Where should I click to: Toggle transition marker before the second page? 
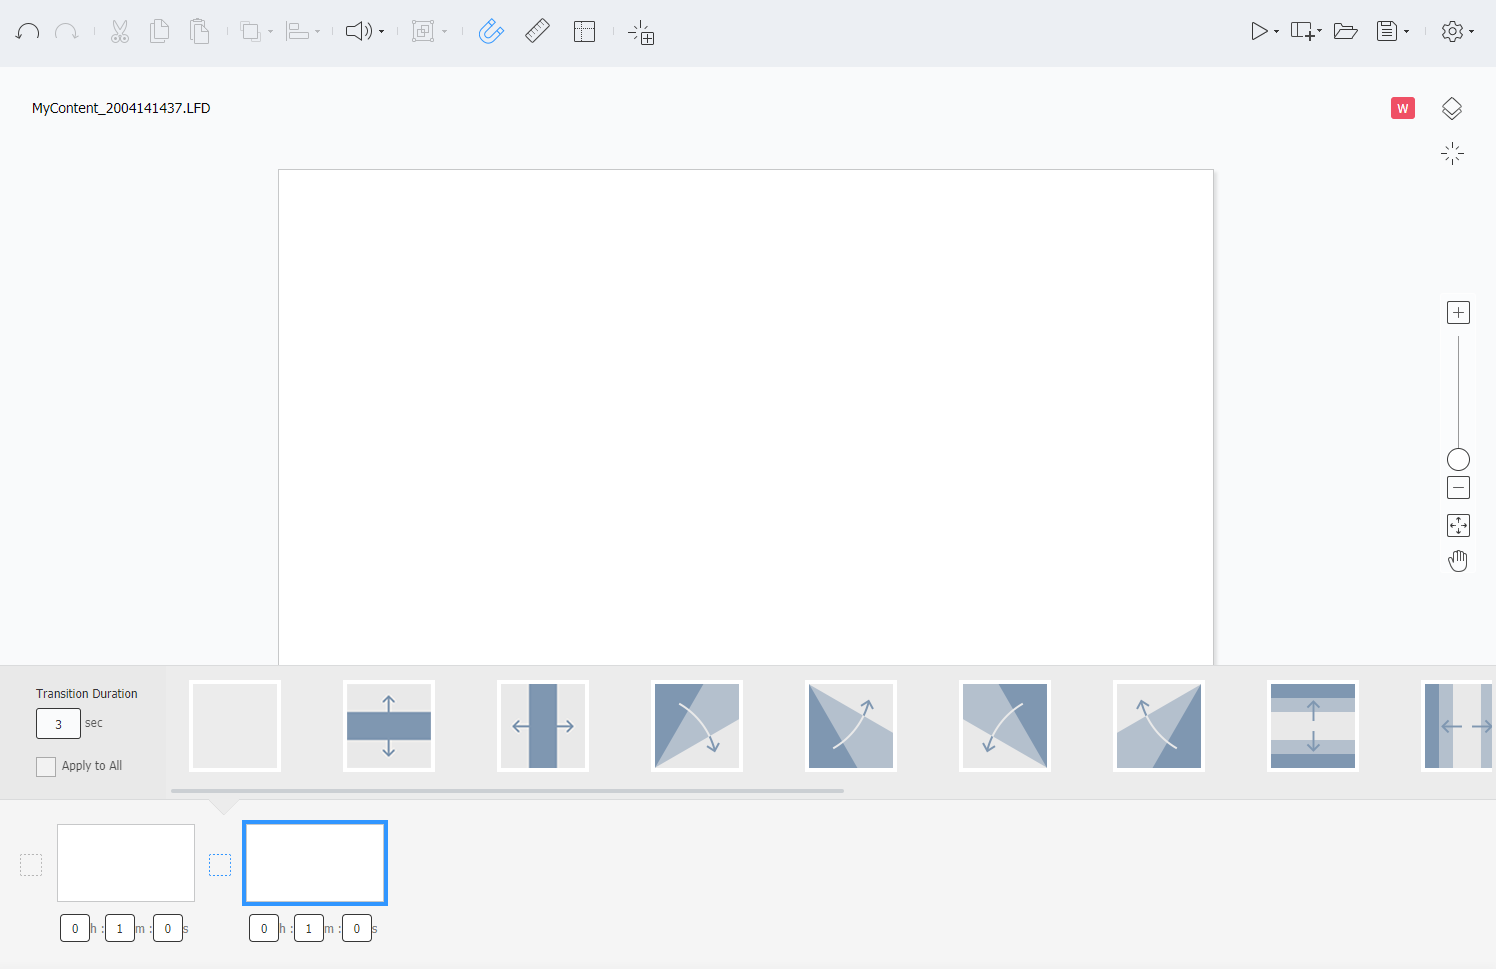point(220,865)
